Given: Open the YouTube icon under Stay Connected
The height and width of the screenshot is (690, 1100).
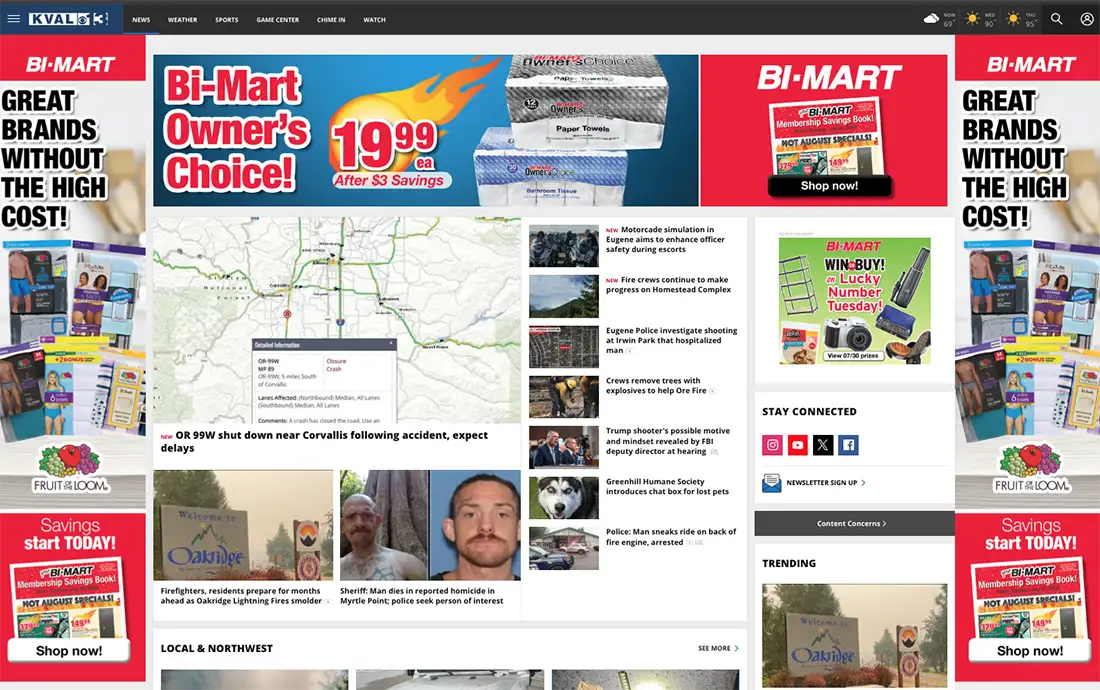Looking at the screenshot, I should pyautogui.click(x=798, y=445).
